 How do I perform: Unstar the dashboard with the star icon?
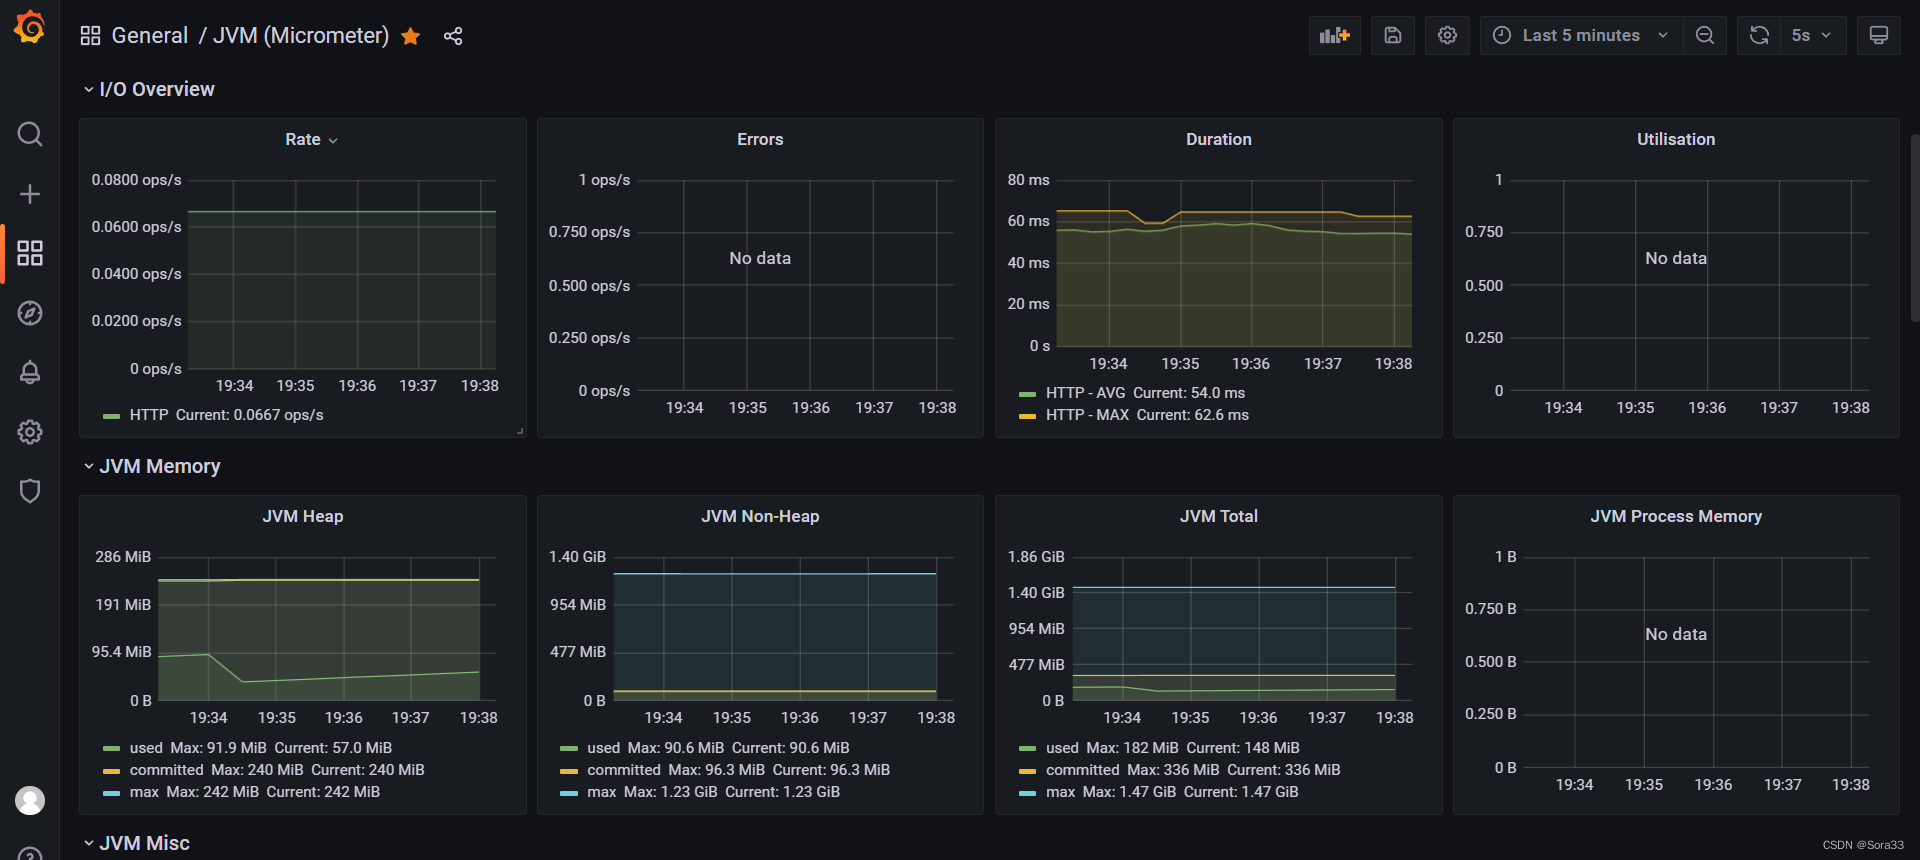(x=410, y=37)
